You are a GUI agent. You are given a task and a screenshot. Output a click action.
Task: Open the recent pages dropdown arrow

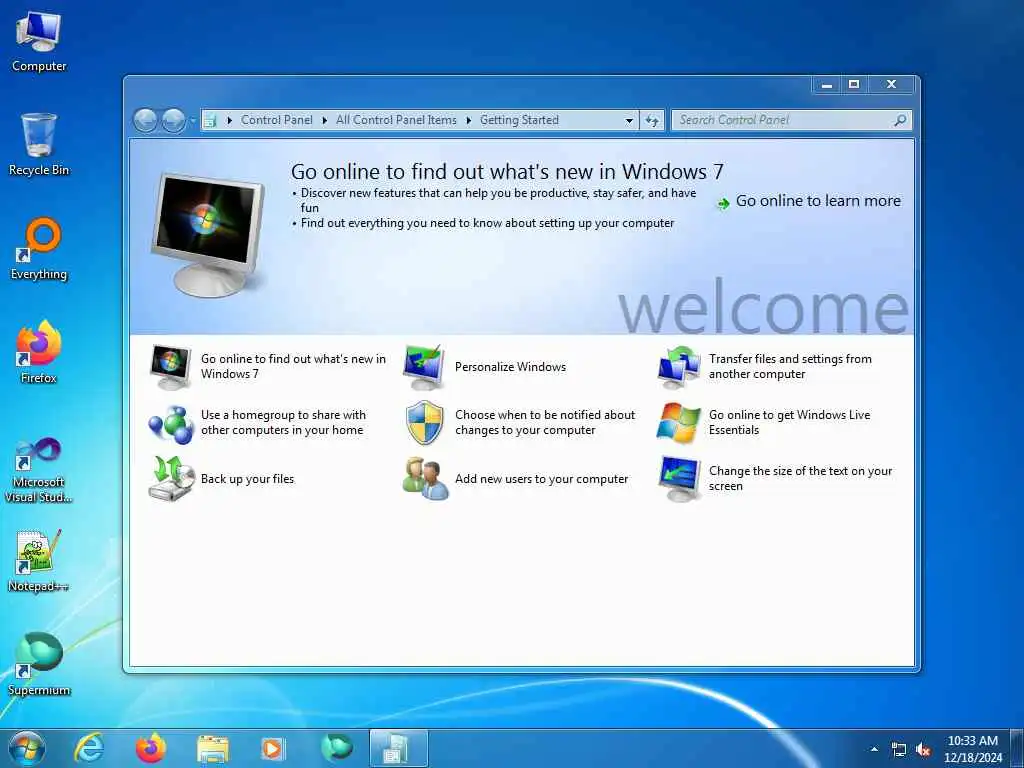192,121
